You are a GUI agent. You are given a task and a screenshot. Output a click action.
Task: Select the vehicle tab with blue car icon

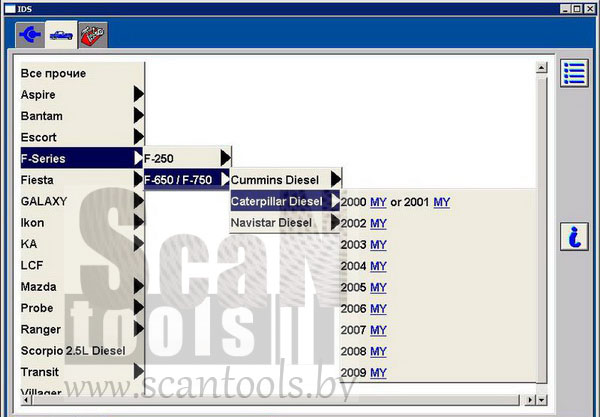click(x=61, y=35)
